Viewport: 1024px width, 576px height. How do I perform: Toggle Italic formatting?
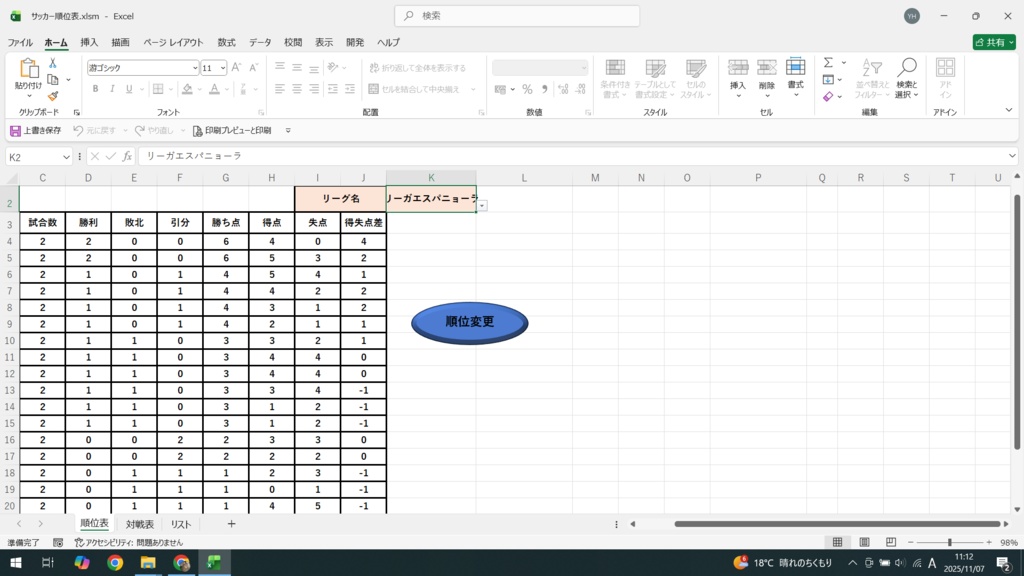click(112, 89)
